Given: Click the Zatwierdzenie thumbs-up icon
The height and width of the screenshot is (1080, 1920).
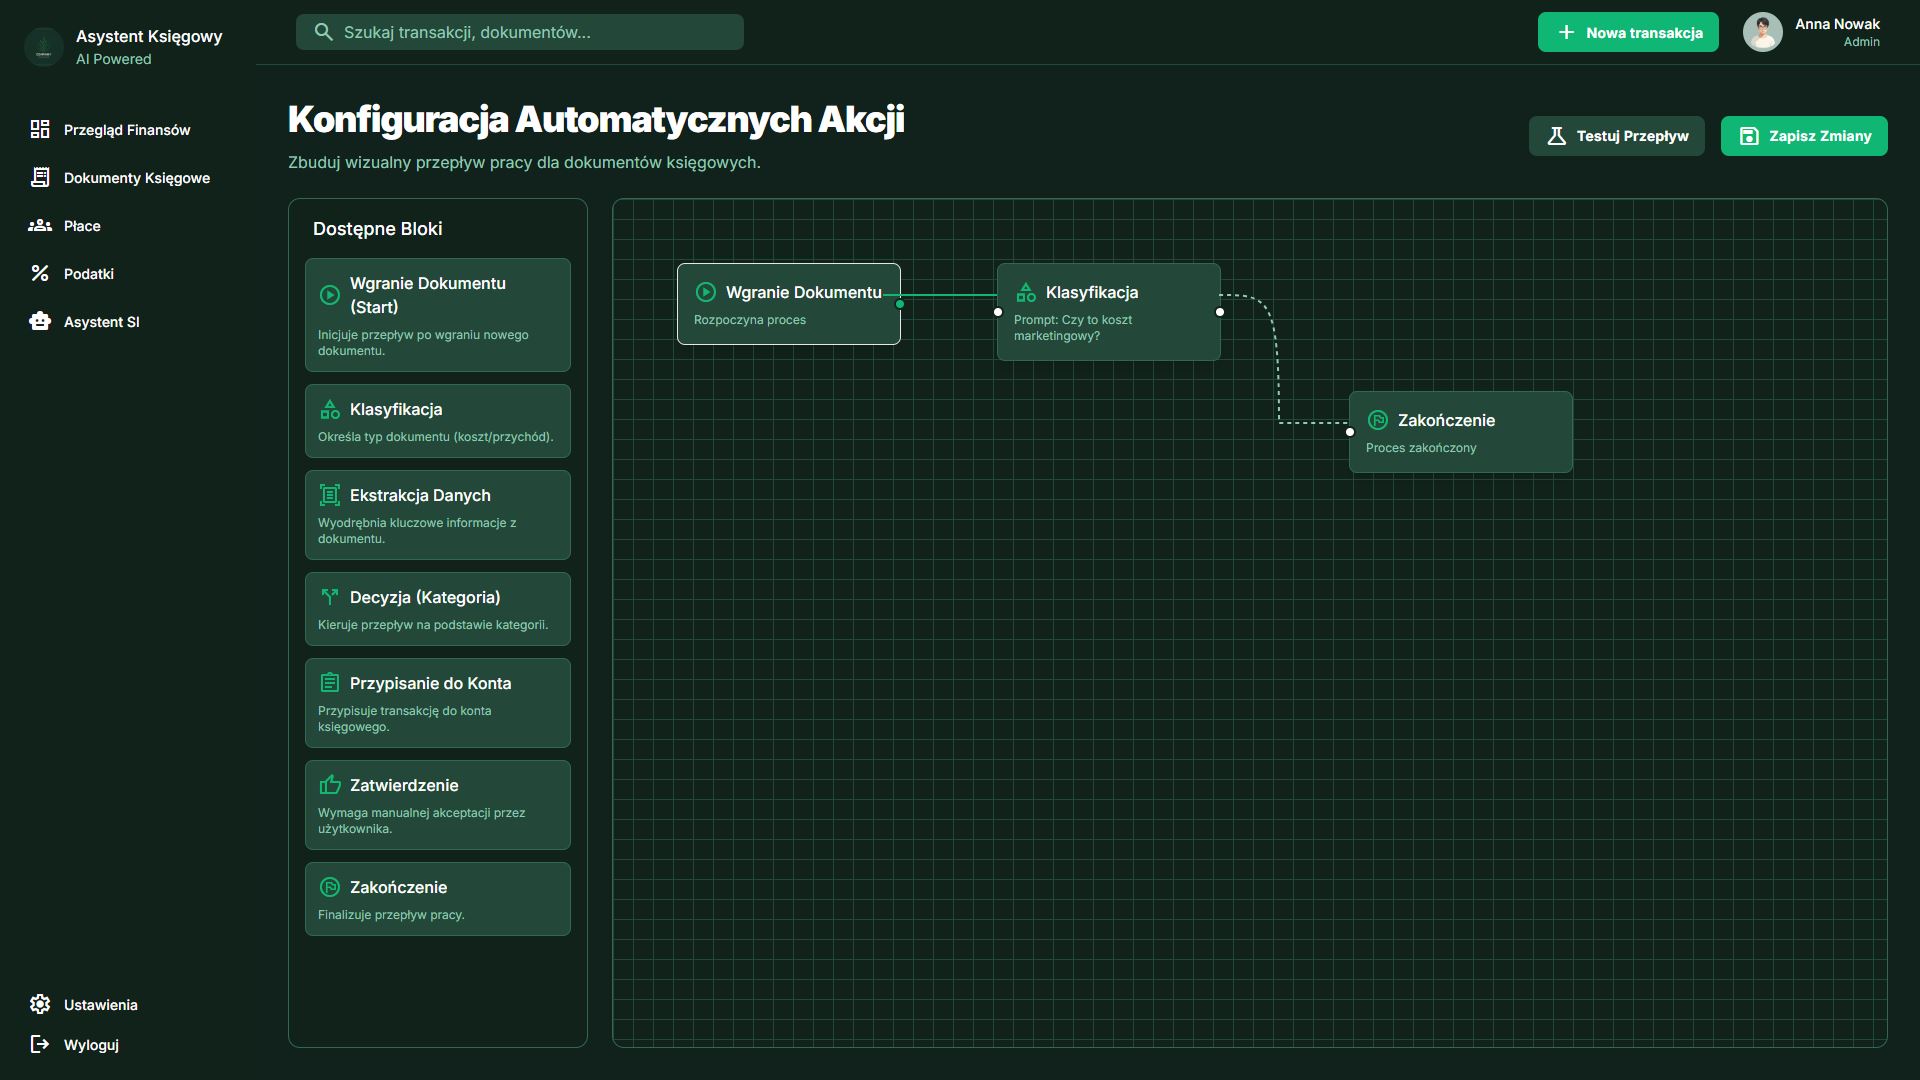Looking at the screenshot, I should coord(329,785).
